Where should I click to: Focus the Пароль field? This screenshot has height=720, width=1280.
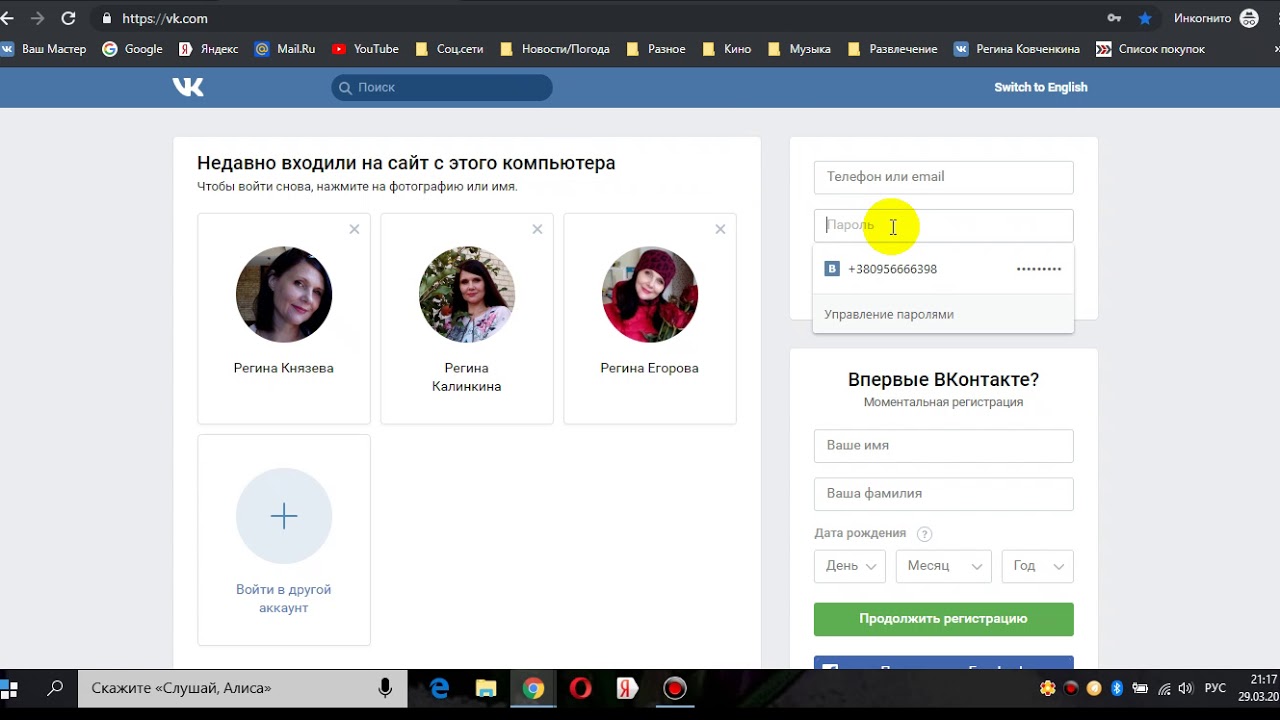click(944, 225)
